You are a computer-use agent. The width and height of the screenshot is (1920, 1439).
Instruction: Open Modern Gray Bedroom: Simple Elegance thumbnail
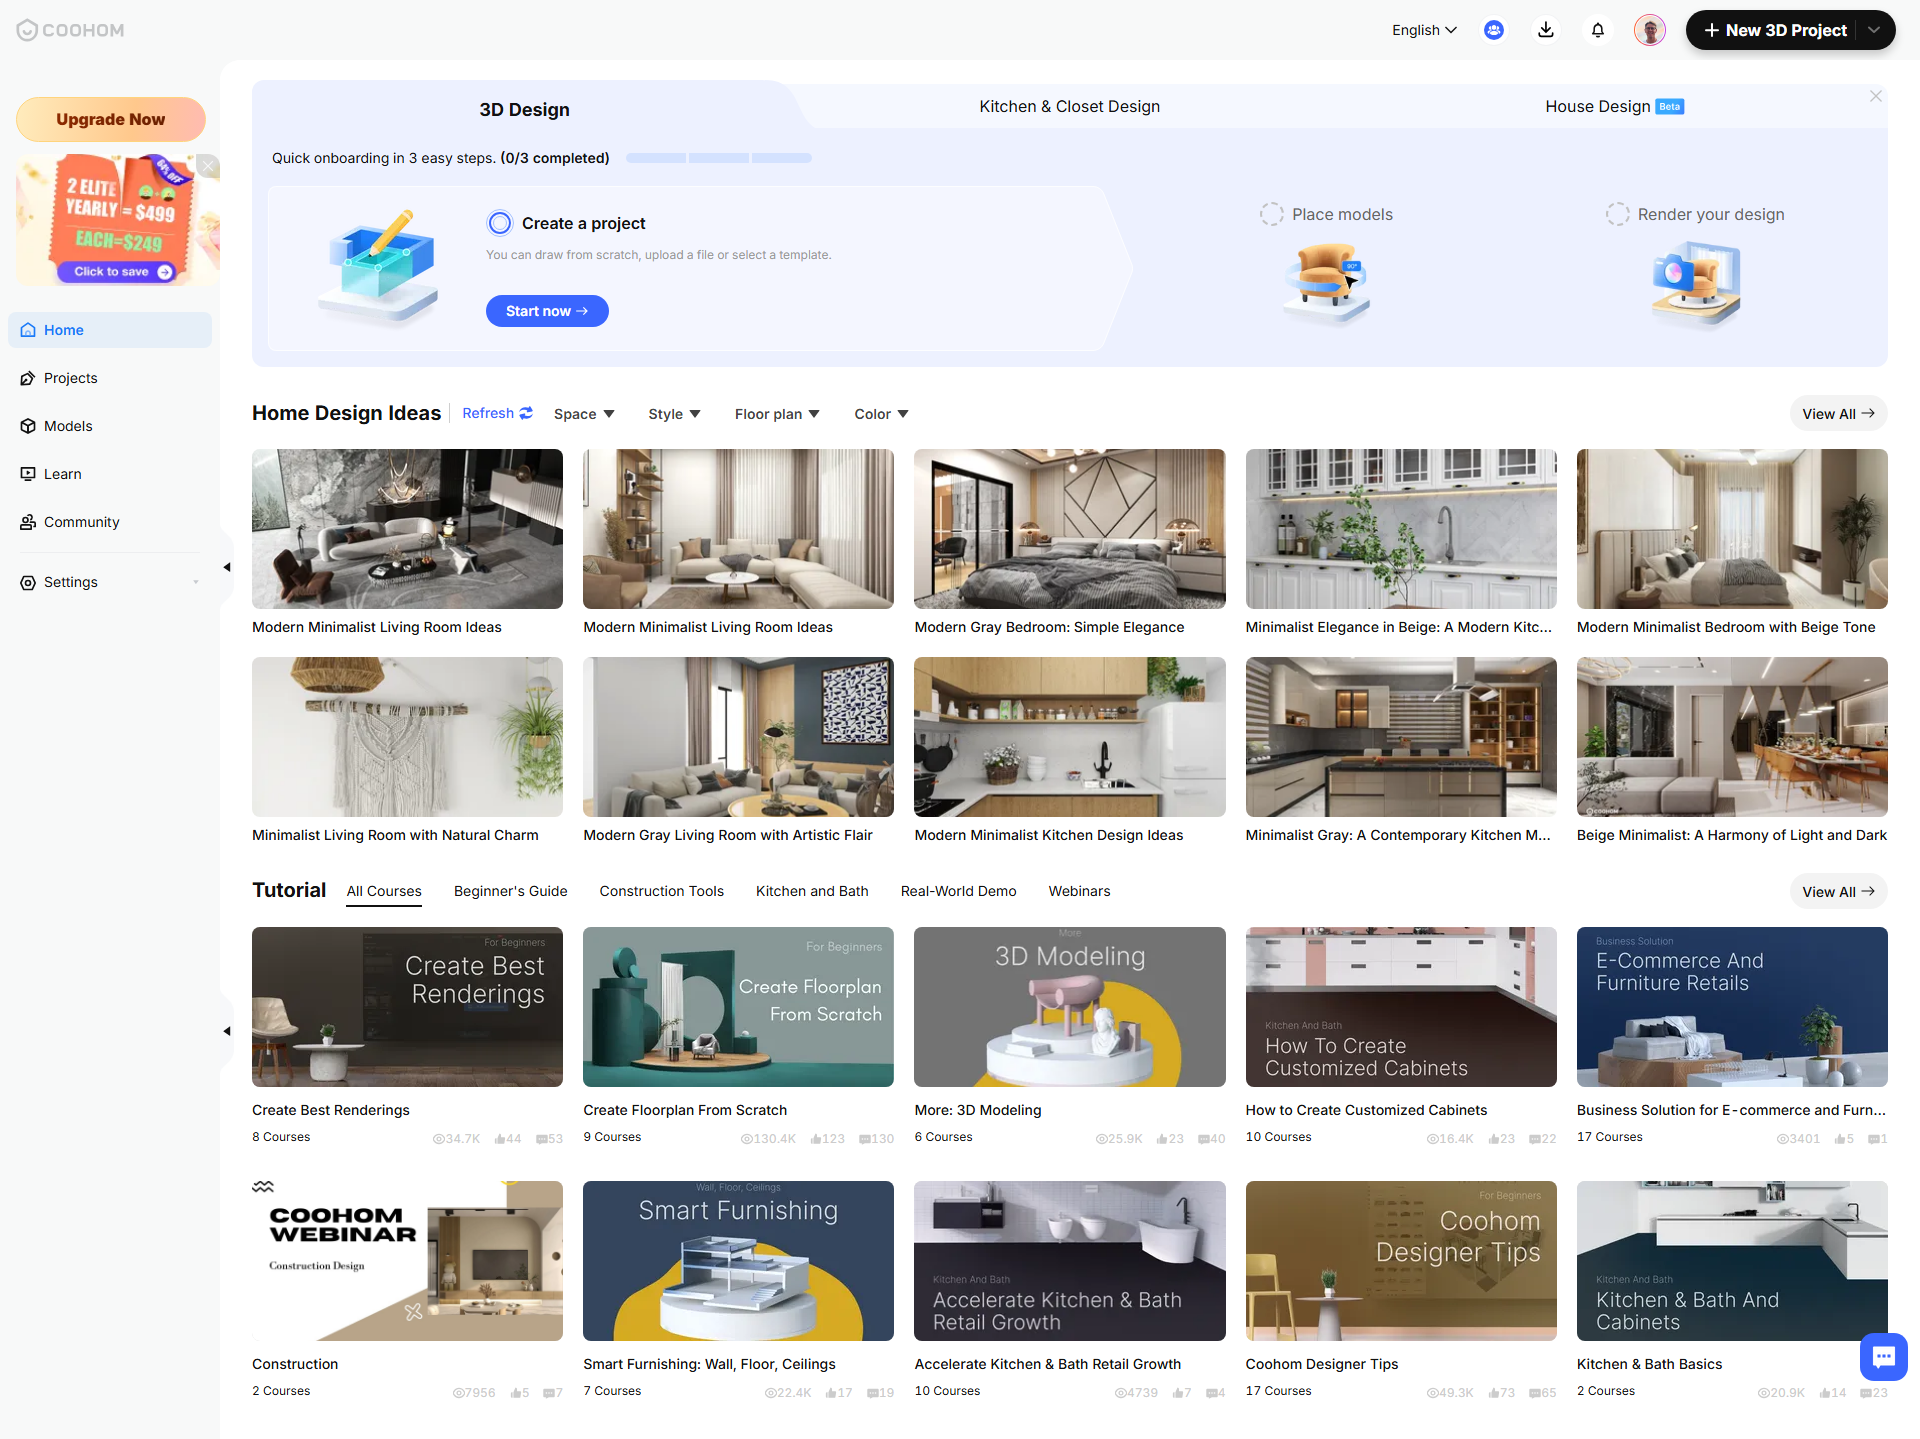click(1069, 529)
